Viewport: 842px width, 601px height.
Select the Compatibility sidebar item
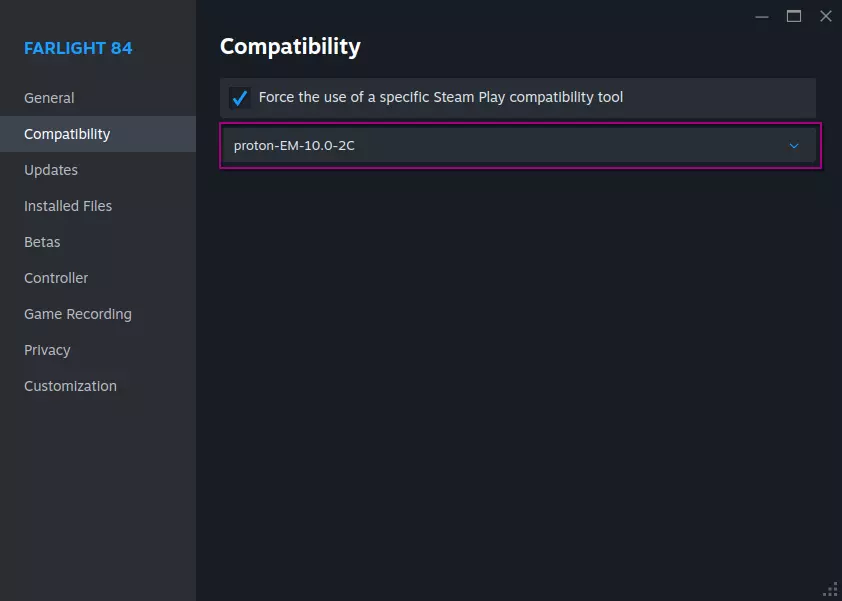point(67,134)
